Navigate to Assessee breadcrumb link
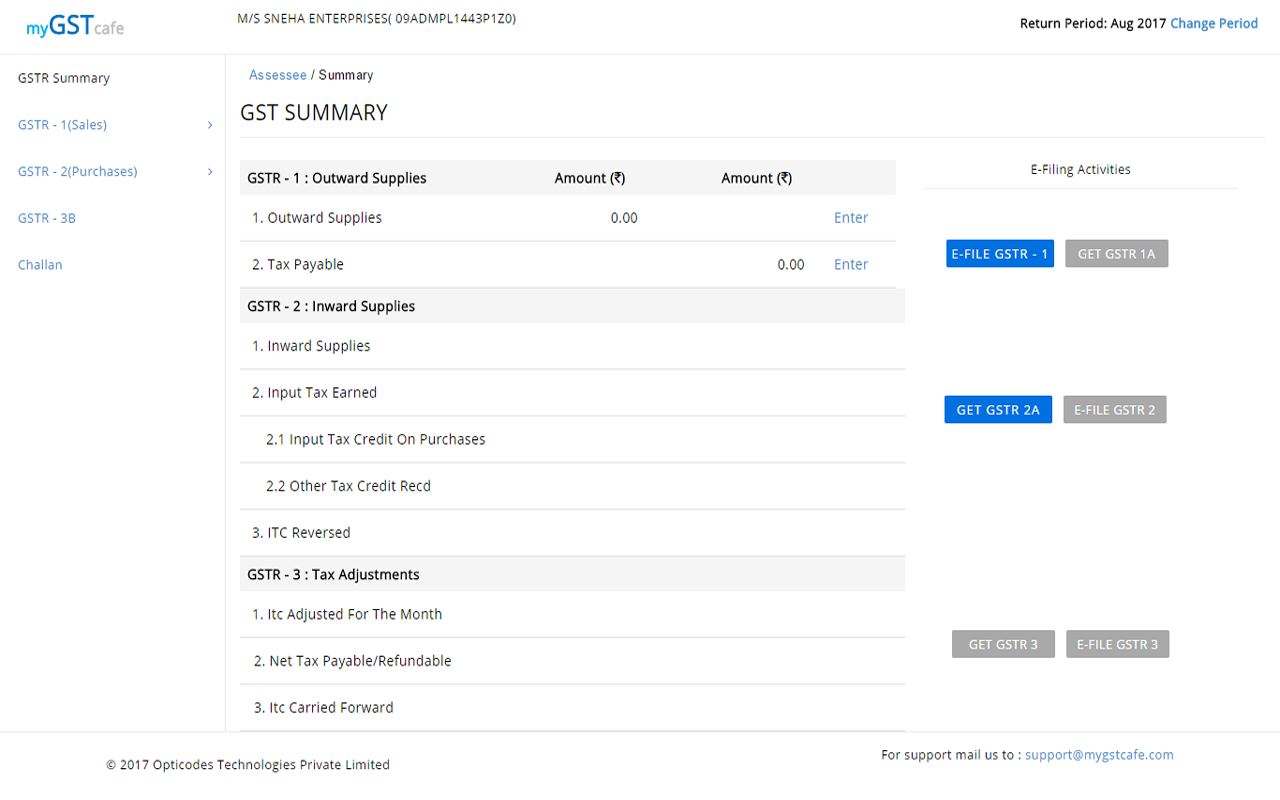Image resolution: width=1280 pixels, height=800 pixels. click(x=278, y=75)
